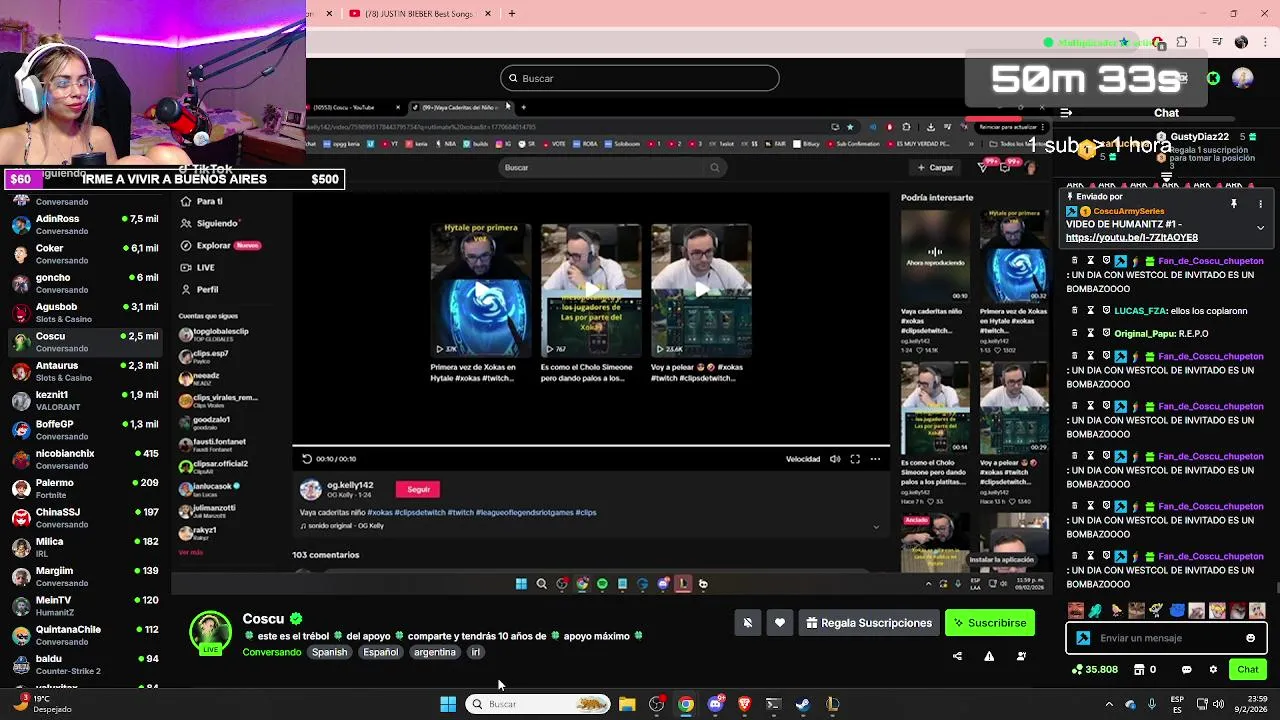Focus the top Kick Buscar search bar

639,78
